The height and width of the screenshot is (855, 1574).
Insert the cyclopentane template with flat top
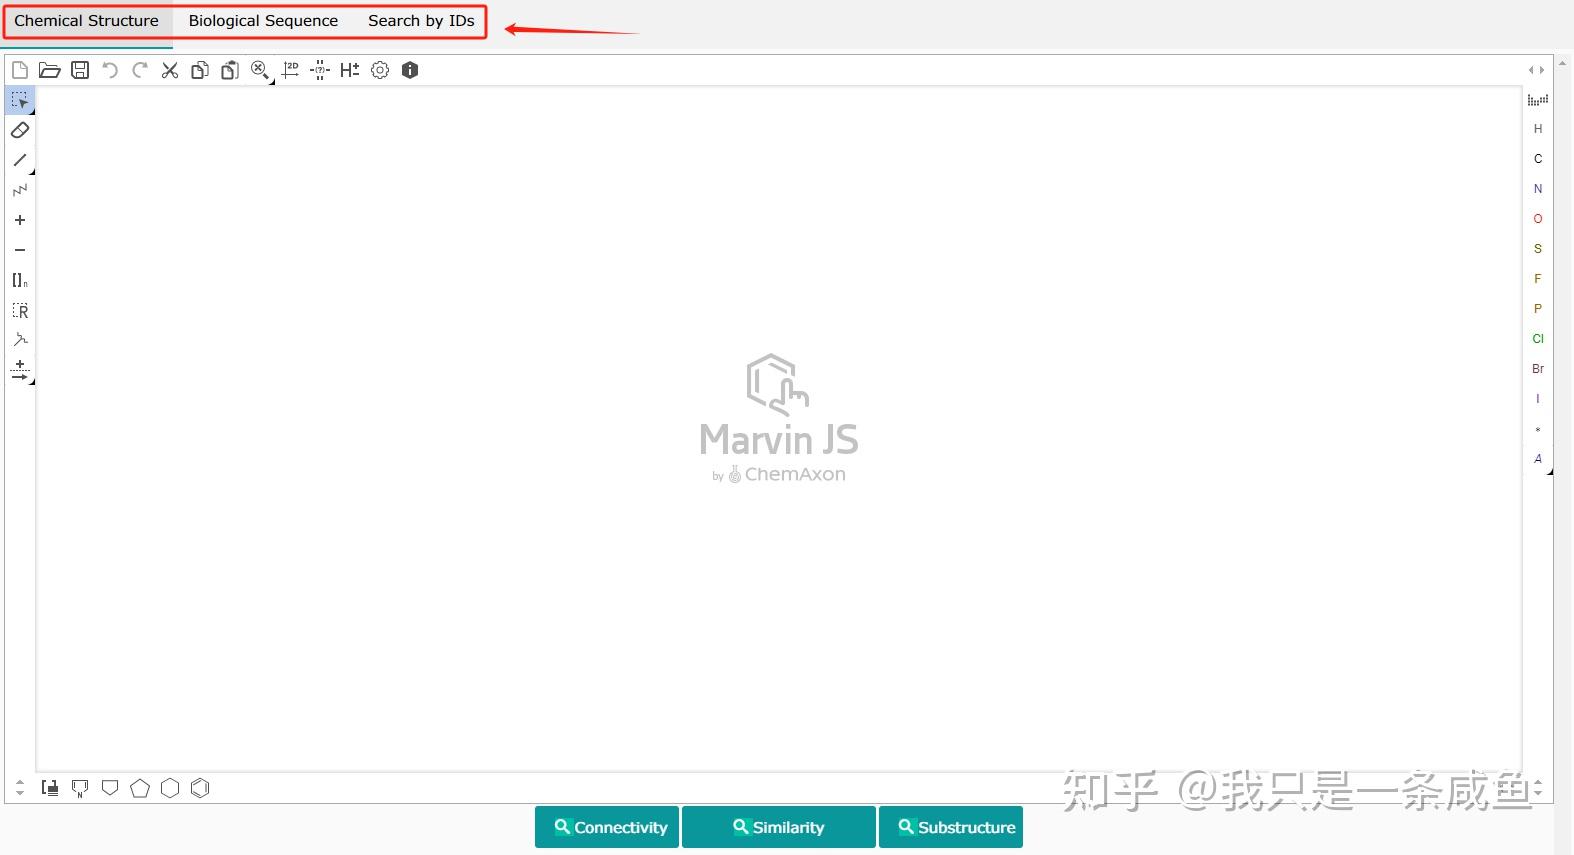click(110, 788)
